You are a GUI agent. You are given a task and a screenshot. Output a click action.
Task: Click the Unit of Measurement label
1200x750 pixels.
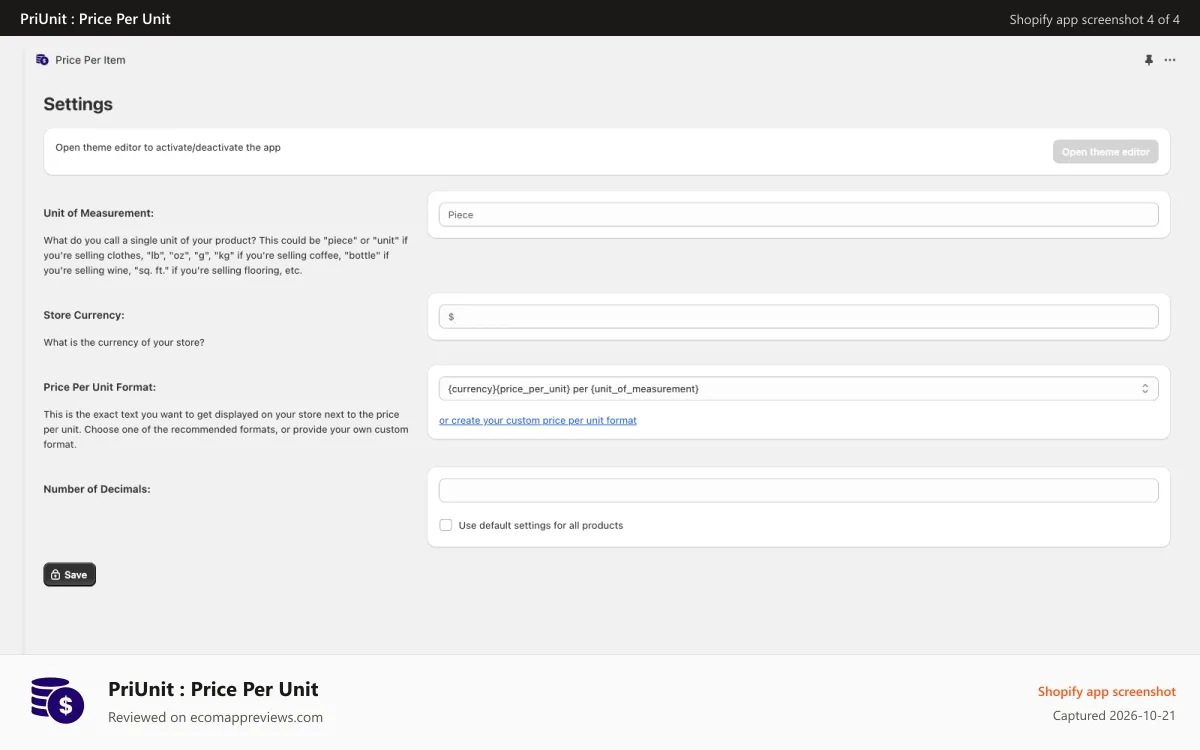(x=98, y=213)
